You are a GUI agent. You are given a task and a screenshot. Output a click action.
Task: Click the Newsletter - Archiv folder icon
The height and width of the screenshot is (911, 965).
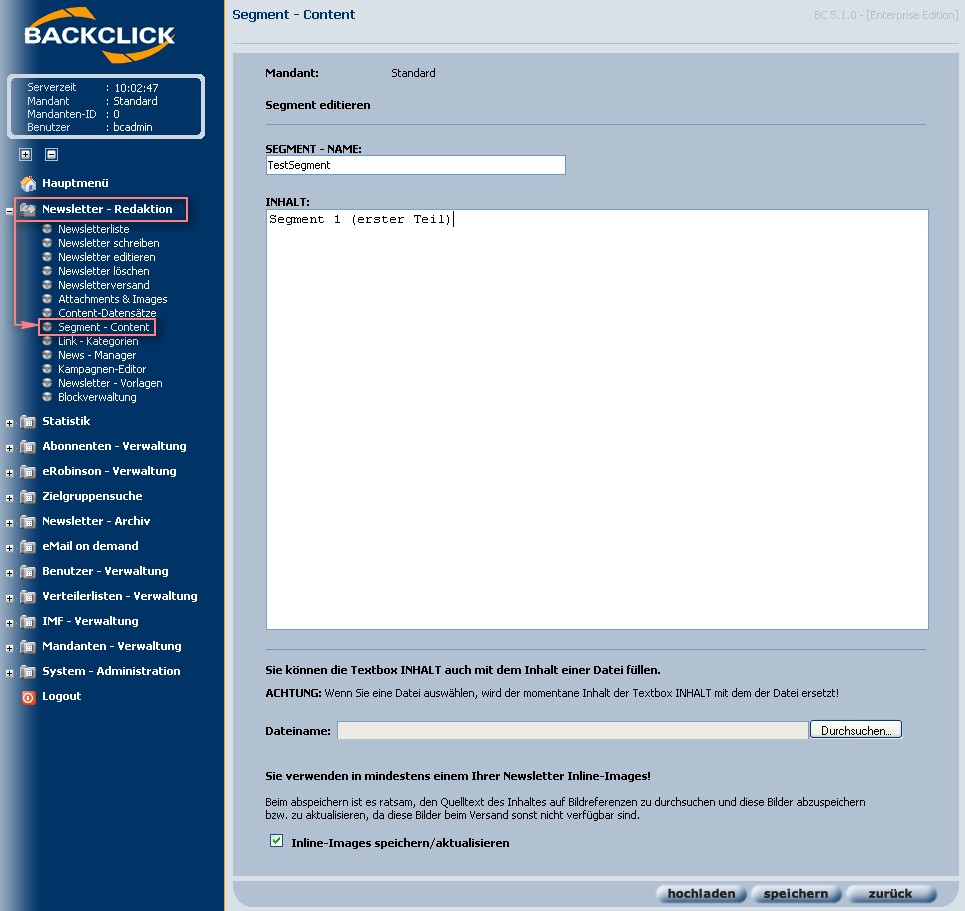(x=28, y=522)
